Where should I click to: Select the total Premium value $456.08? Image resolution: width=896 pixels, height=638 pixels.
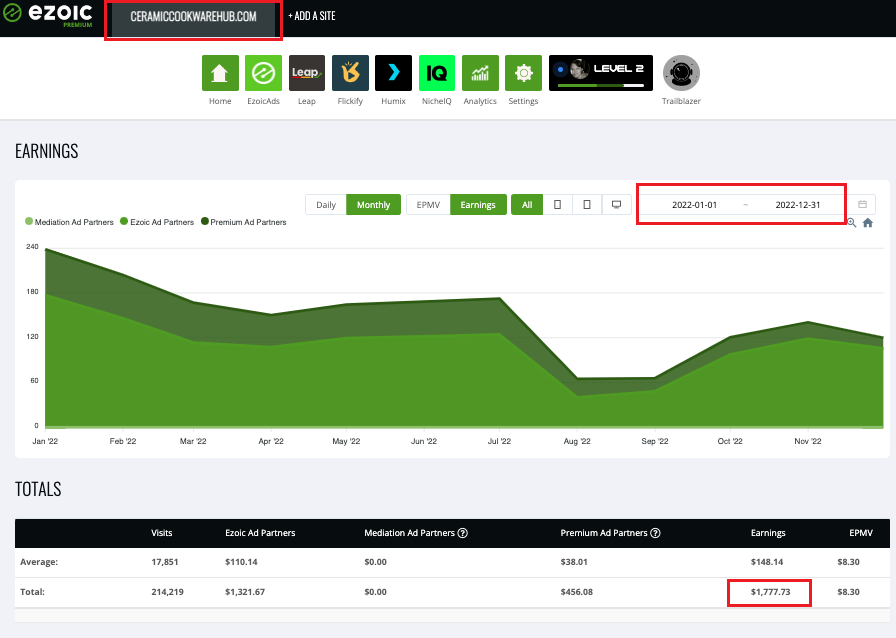pos(577,592)
